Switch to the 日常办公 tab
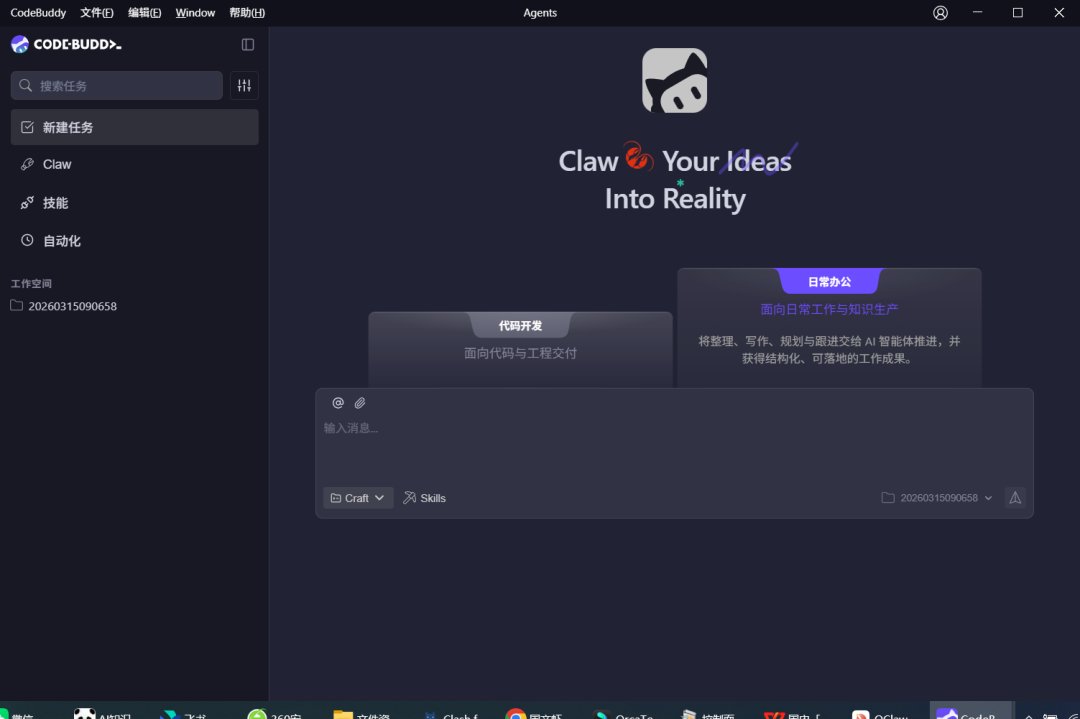 click(829, 282)
